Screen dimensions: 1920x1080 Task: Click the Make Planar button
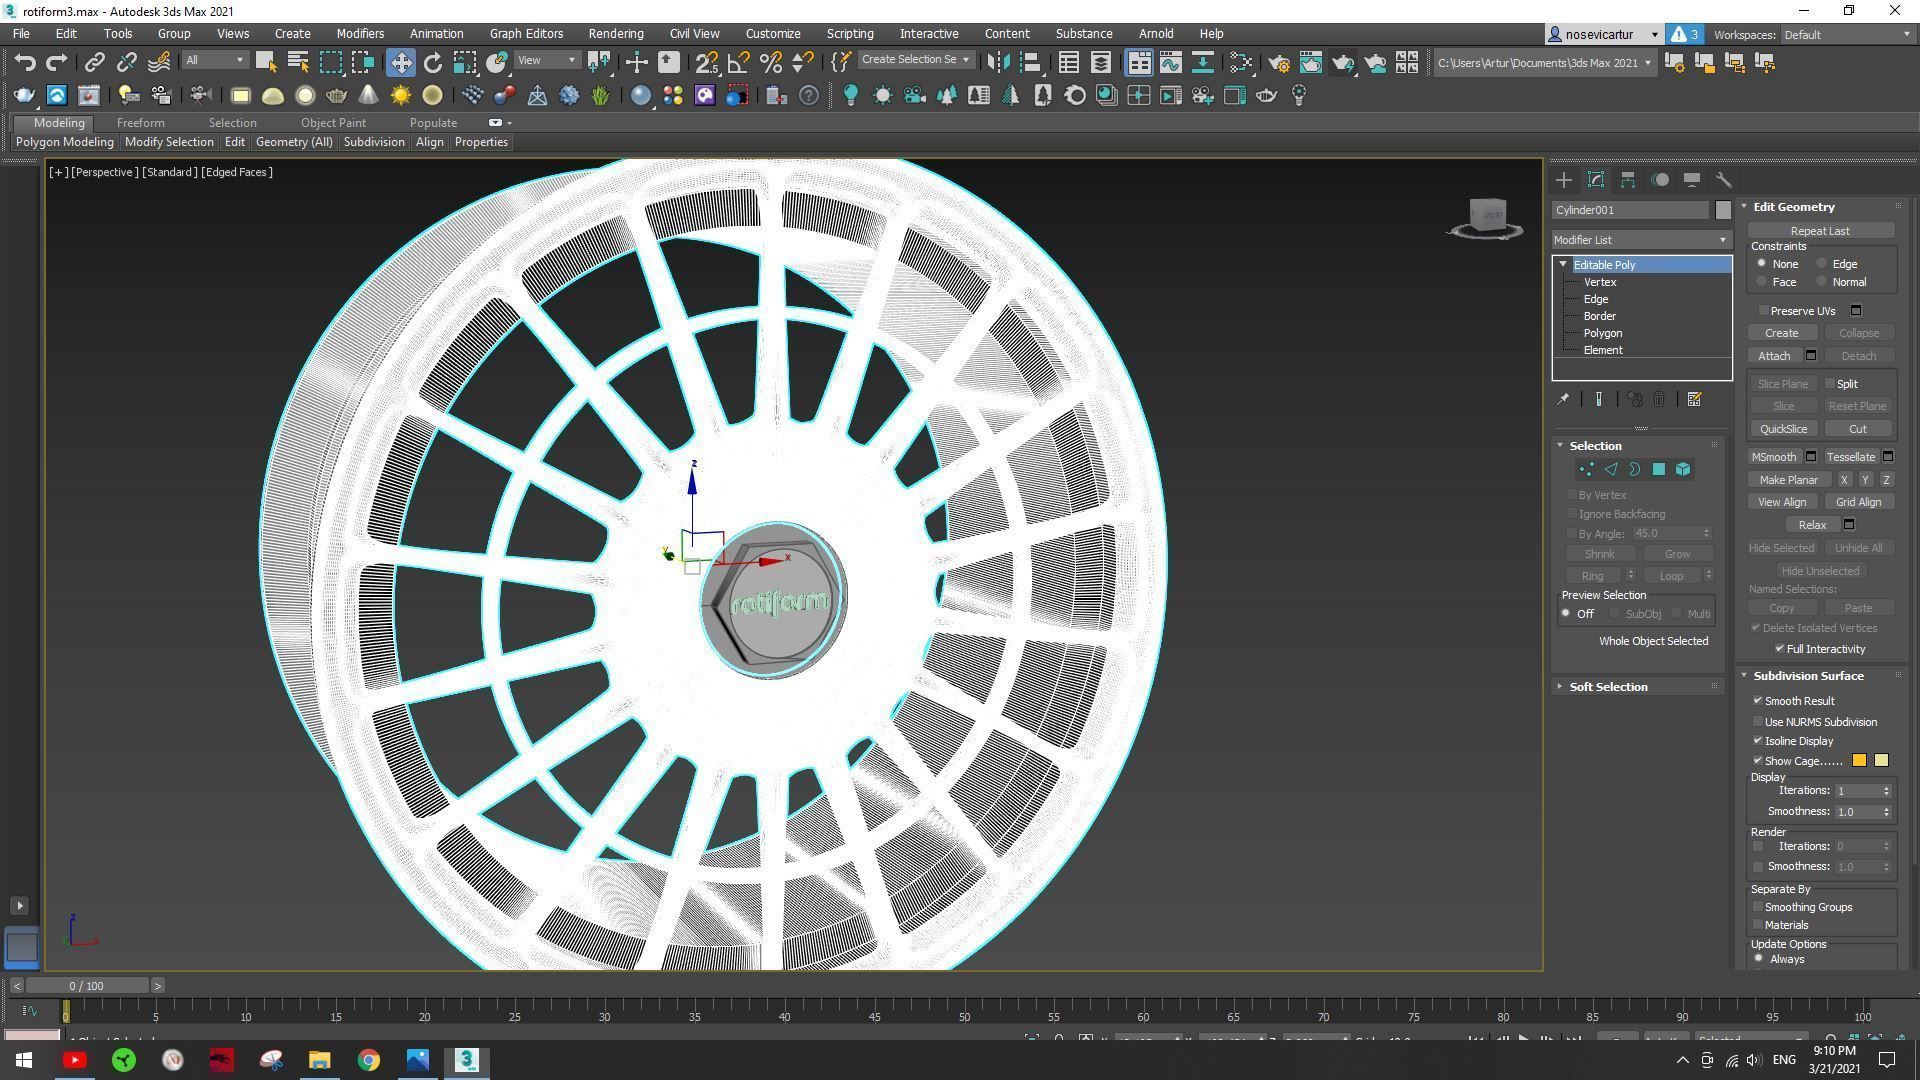click(1788, 479)
